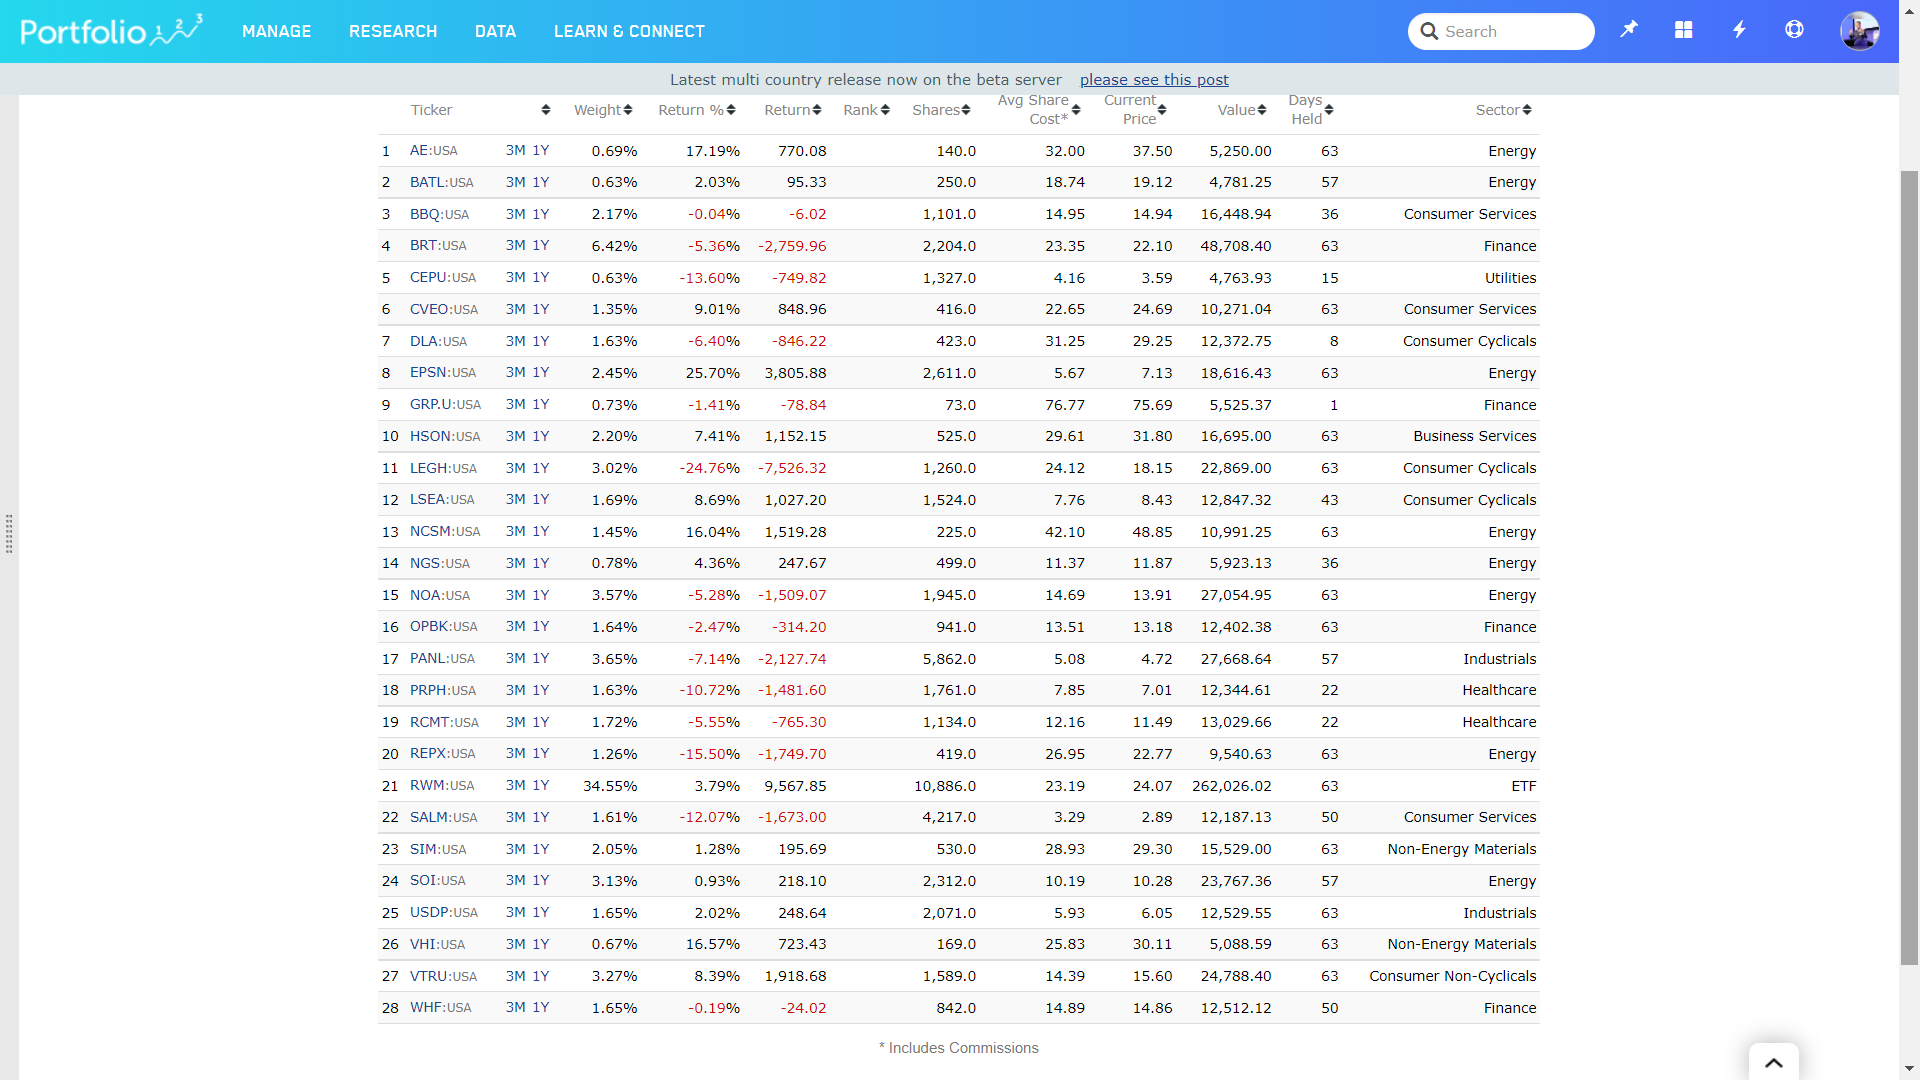Open the help lifebuoy icon
This screenshot has width=1920, height=1080.
[1794, 30]
